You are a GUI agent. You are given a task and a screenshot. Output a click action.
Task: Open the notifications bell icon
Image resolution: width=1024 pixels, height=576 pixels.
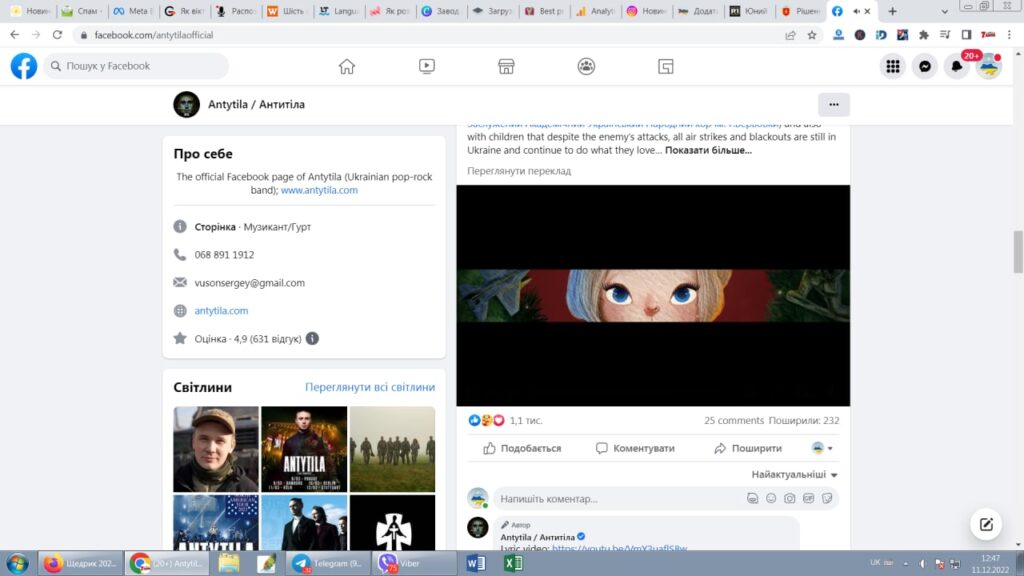tap(957, 67)
